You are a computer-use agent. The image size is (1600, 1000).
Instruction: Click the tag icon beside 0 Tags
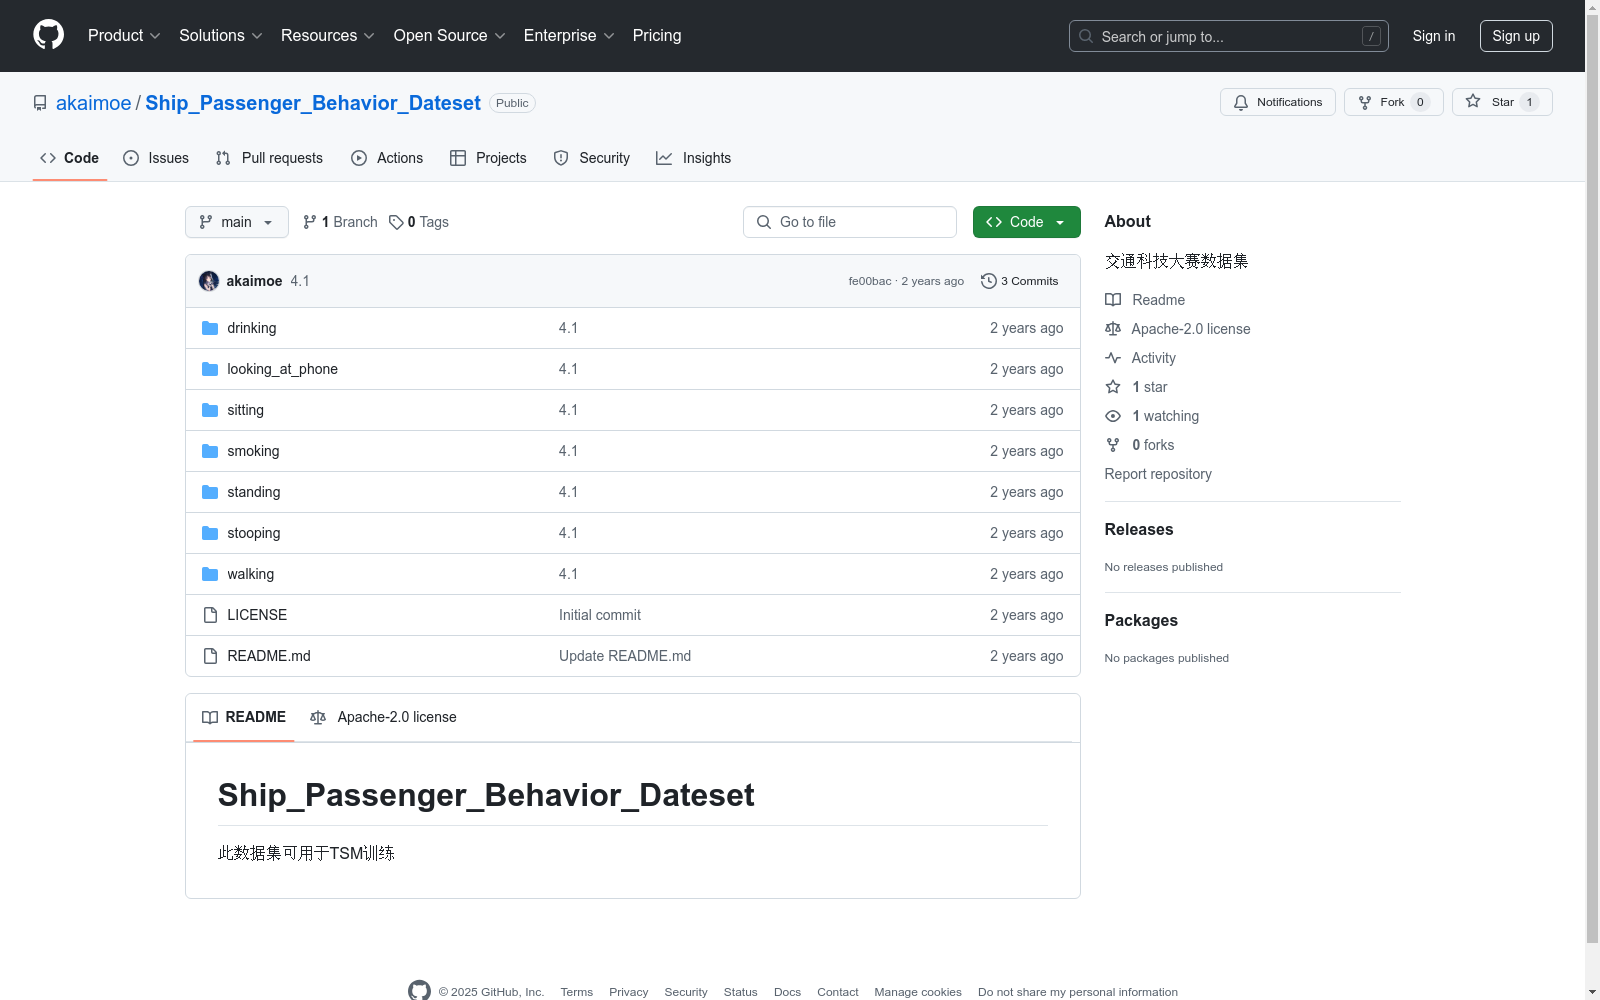[396, 222]
